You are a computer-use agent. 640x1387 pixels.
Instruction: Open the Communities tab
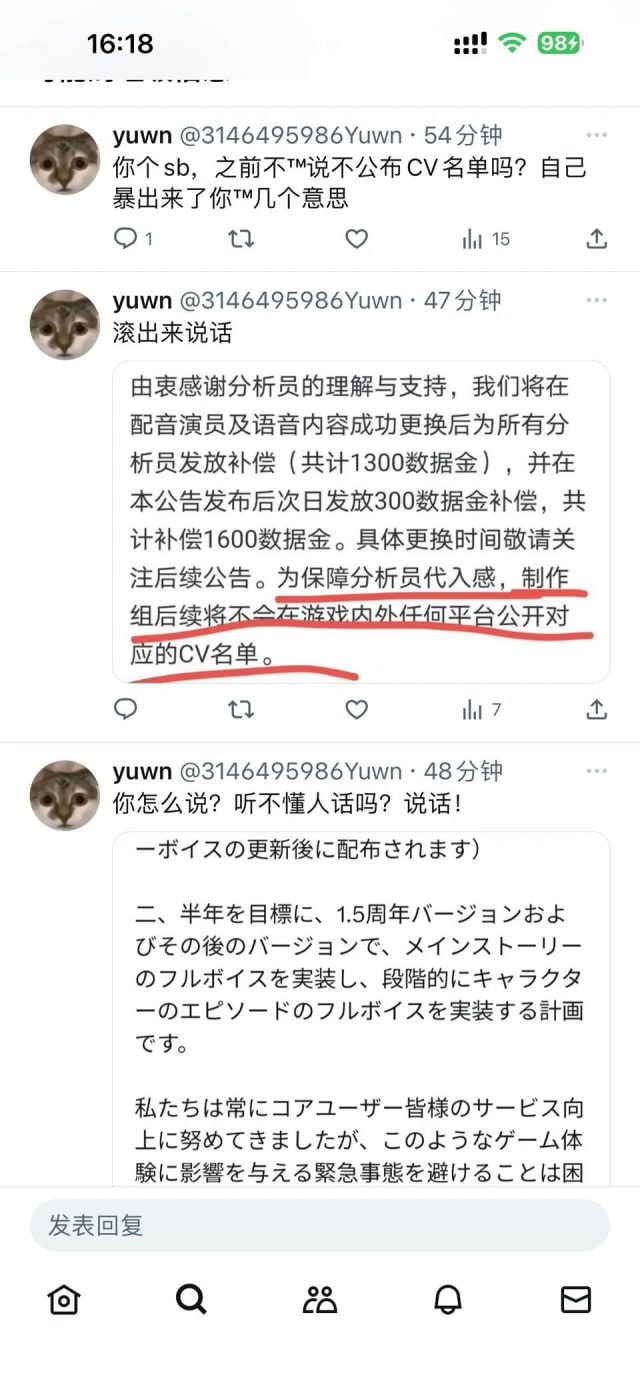pos(319,1299)
